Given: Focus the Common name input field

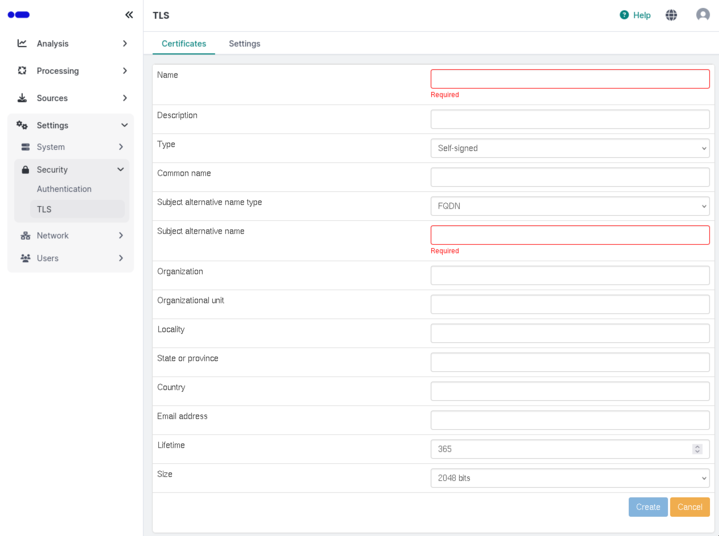Looking at the screenshot, I should tap(570, 177).
